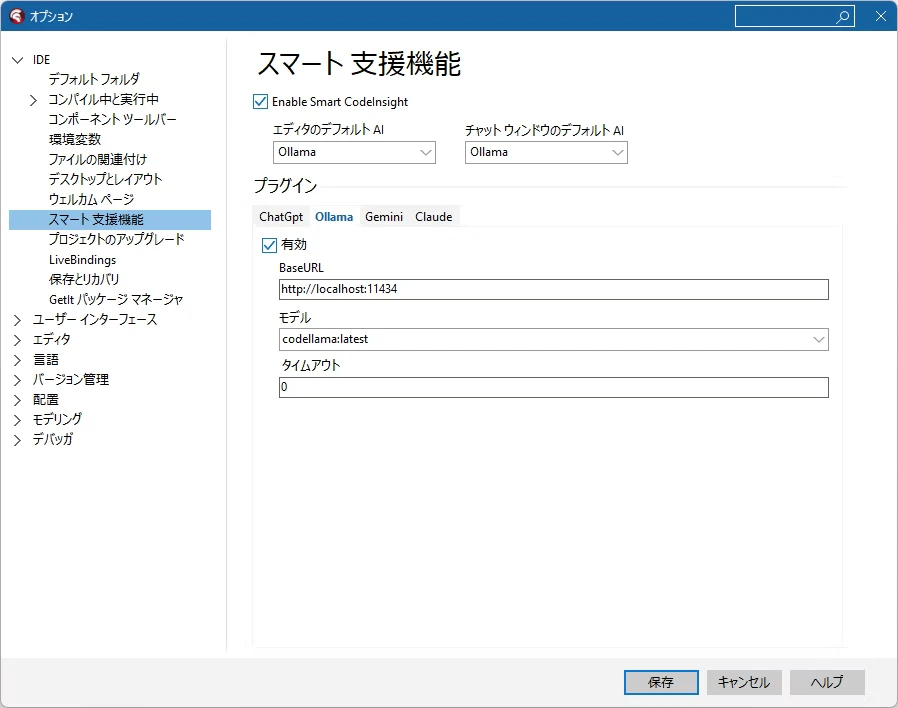
Task: Click the キャンセル button
Action: coord(743,682)
